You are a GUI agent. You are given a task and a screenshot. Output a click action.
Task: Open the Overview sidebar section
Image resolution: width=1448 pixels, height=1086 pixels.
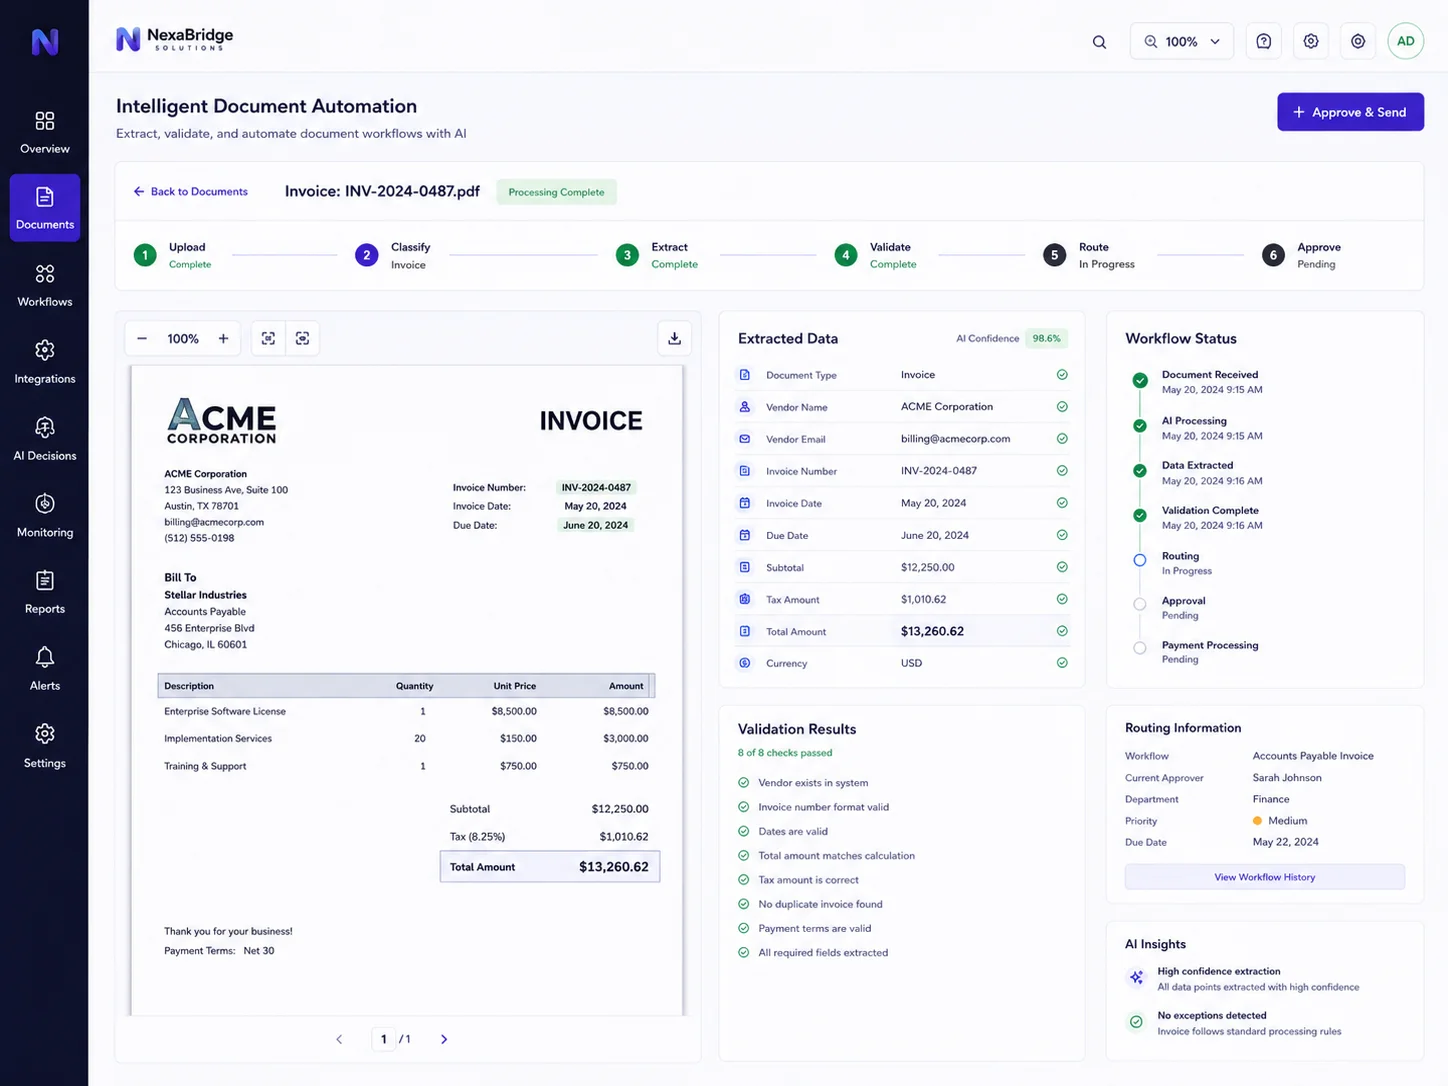[x=45, y=133]
